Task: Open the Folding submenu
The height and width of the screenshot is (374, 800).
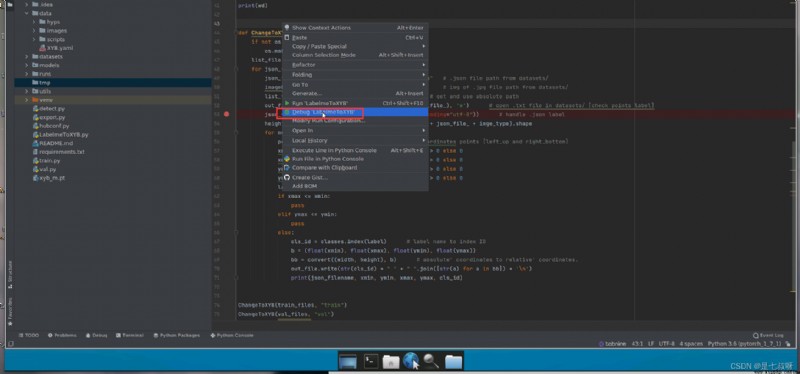Action: coord(355,74)
